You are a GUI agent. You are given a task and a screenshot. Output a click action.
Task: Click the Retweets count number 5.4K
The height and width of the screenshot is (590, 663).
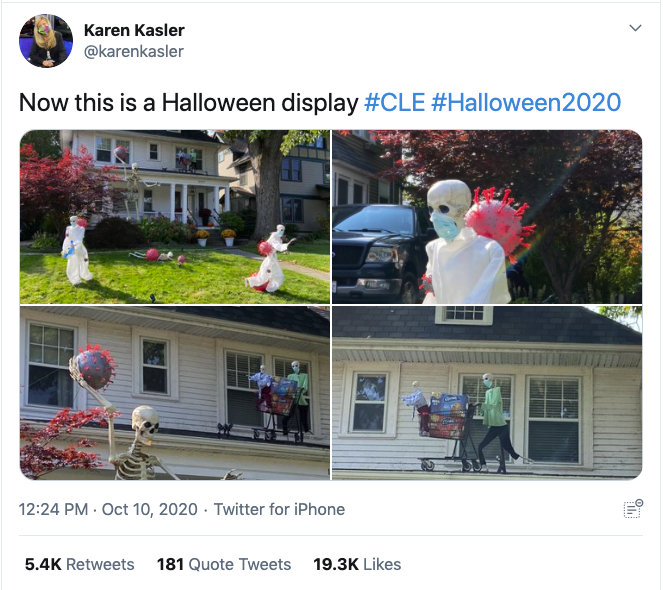[43, 564]
